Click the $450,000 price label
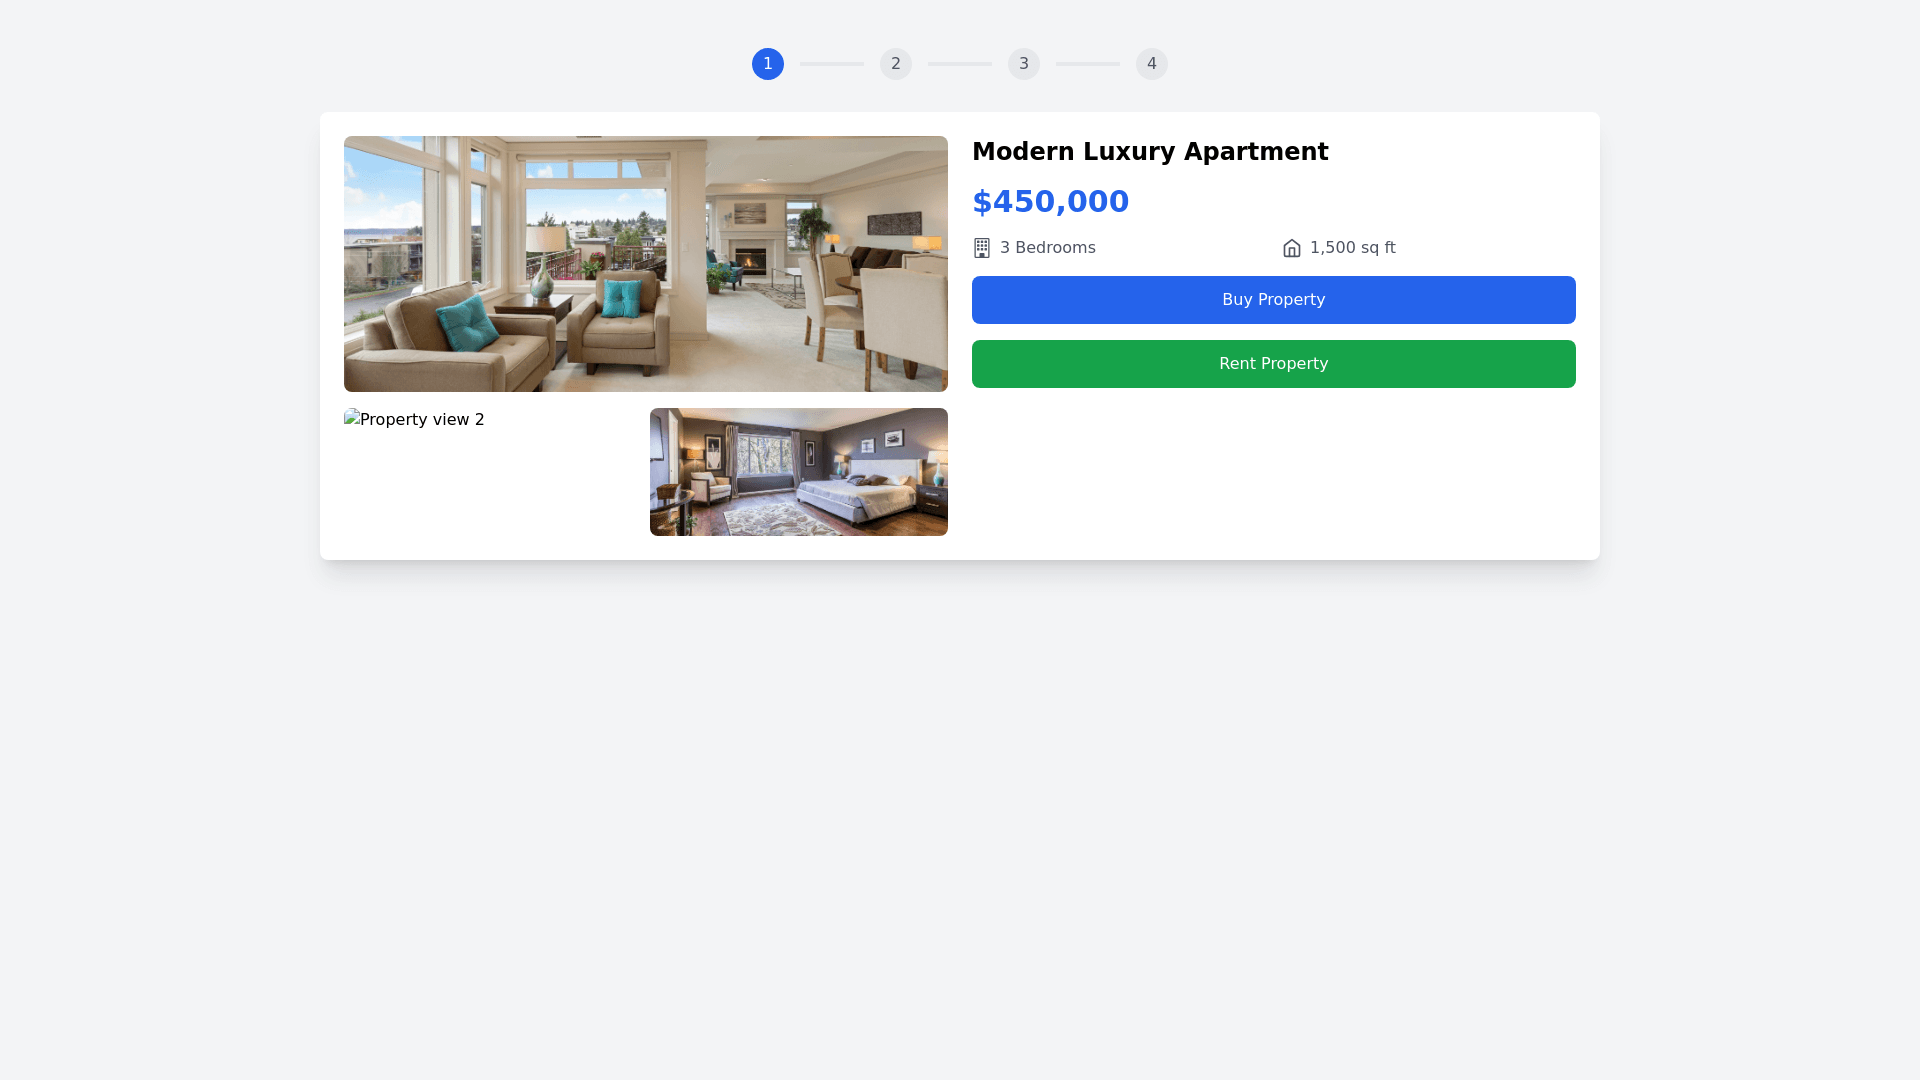This screenshot has width=1920, height=1080. click(1051, 202)
